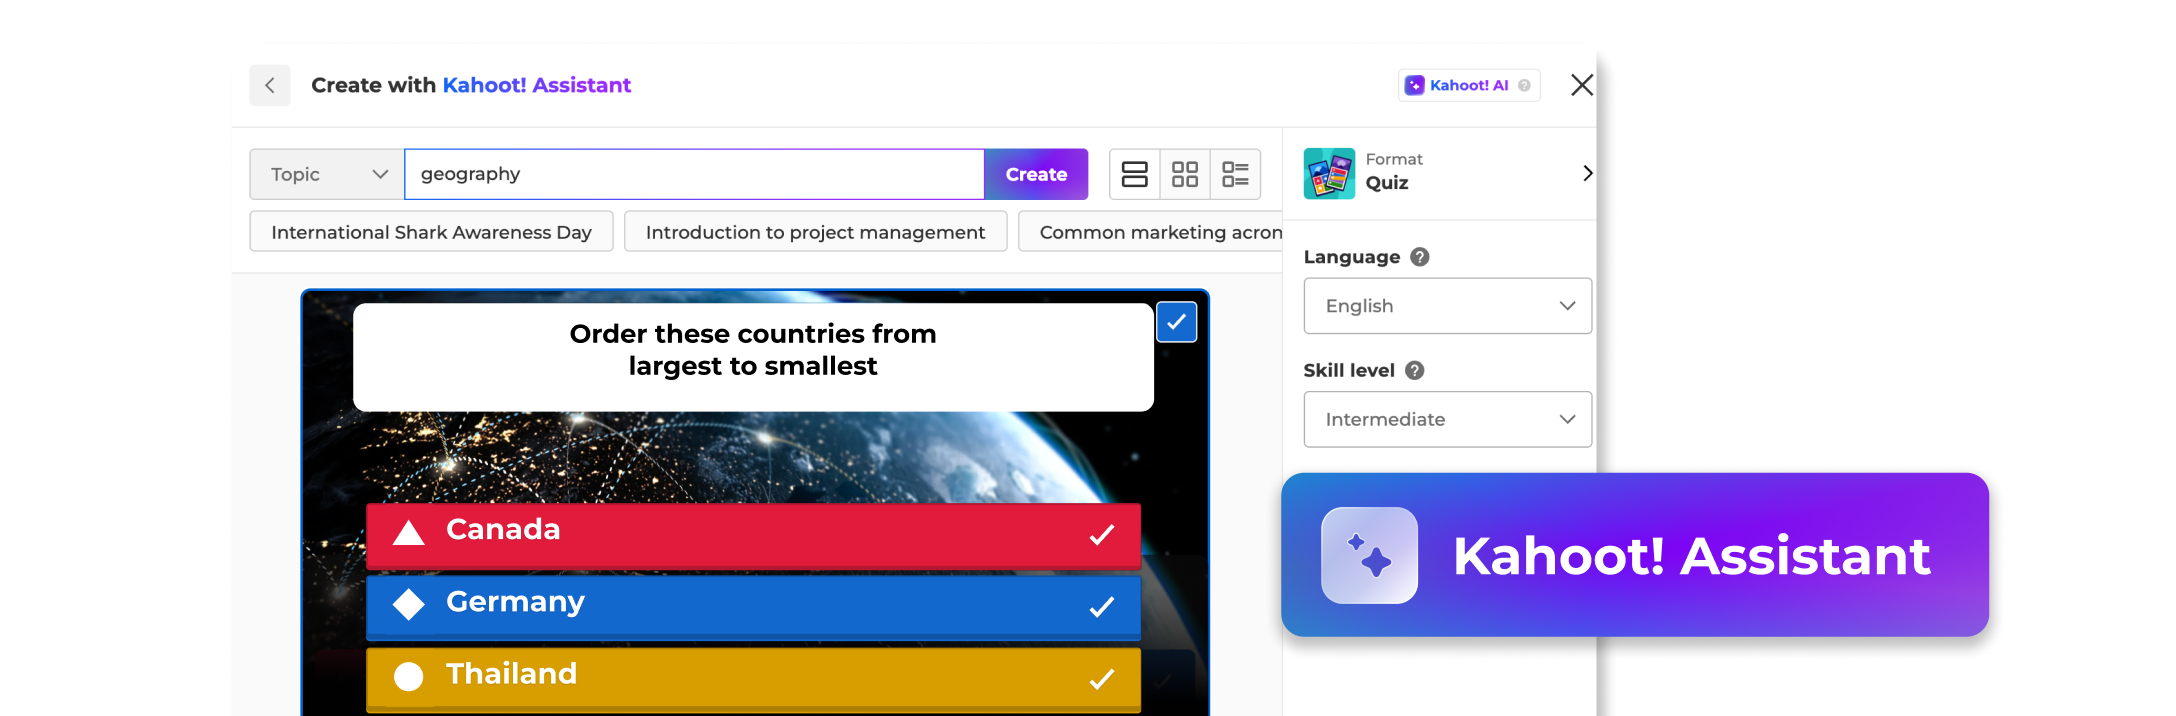This screenshot has height=716, width=2176.
Task: Click the Kahoot! Assistant banner
Action: coord(1634,555)
